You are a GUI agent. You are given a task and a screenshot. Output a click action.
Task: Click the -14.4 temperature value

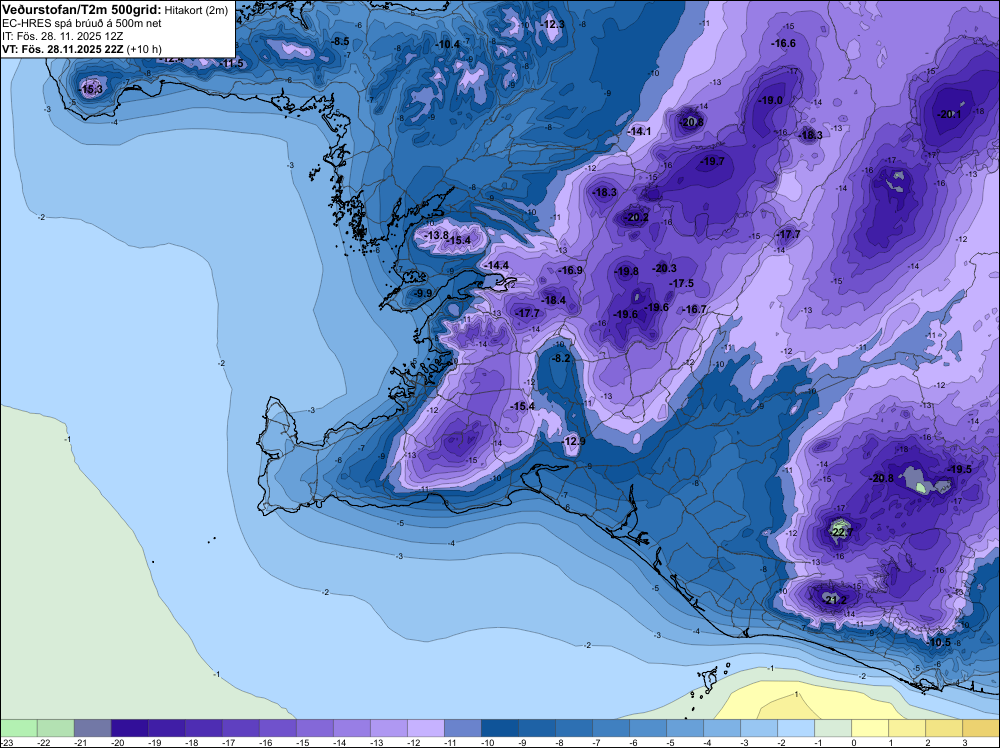pos(497,265)
